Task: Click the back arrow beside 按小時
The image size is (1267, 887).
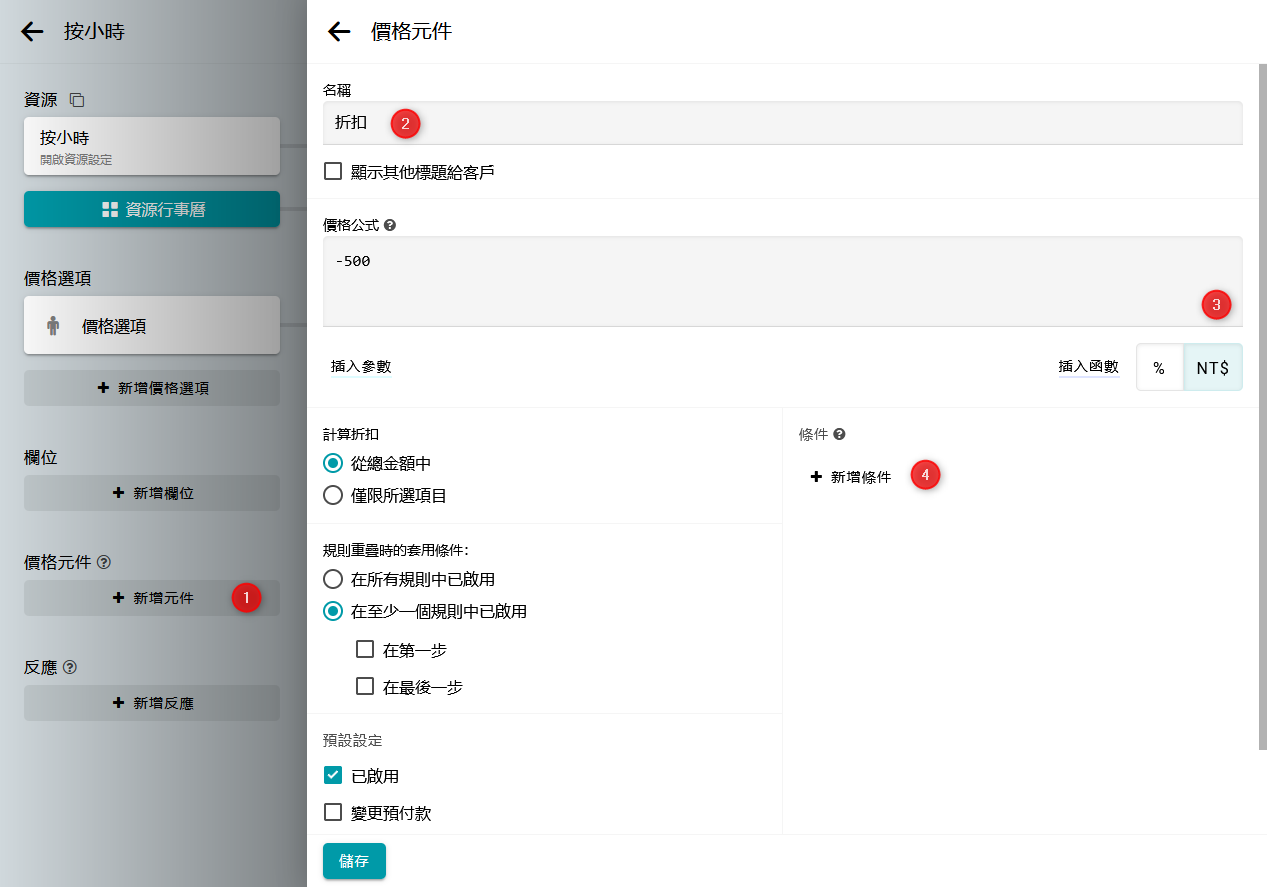Action: coord(33,32)
